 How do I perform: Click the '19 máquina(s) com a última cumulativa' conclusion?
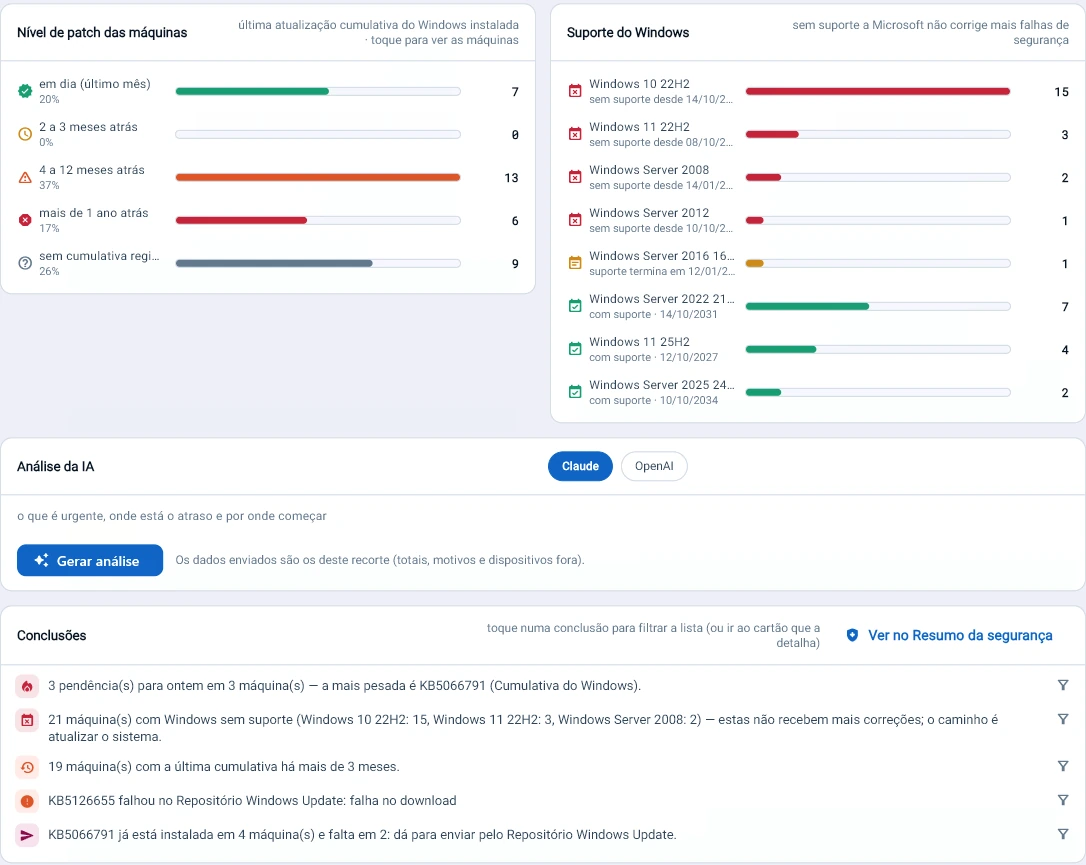click(x=224, y=767)
